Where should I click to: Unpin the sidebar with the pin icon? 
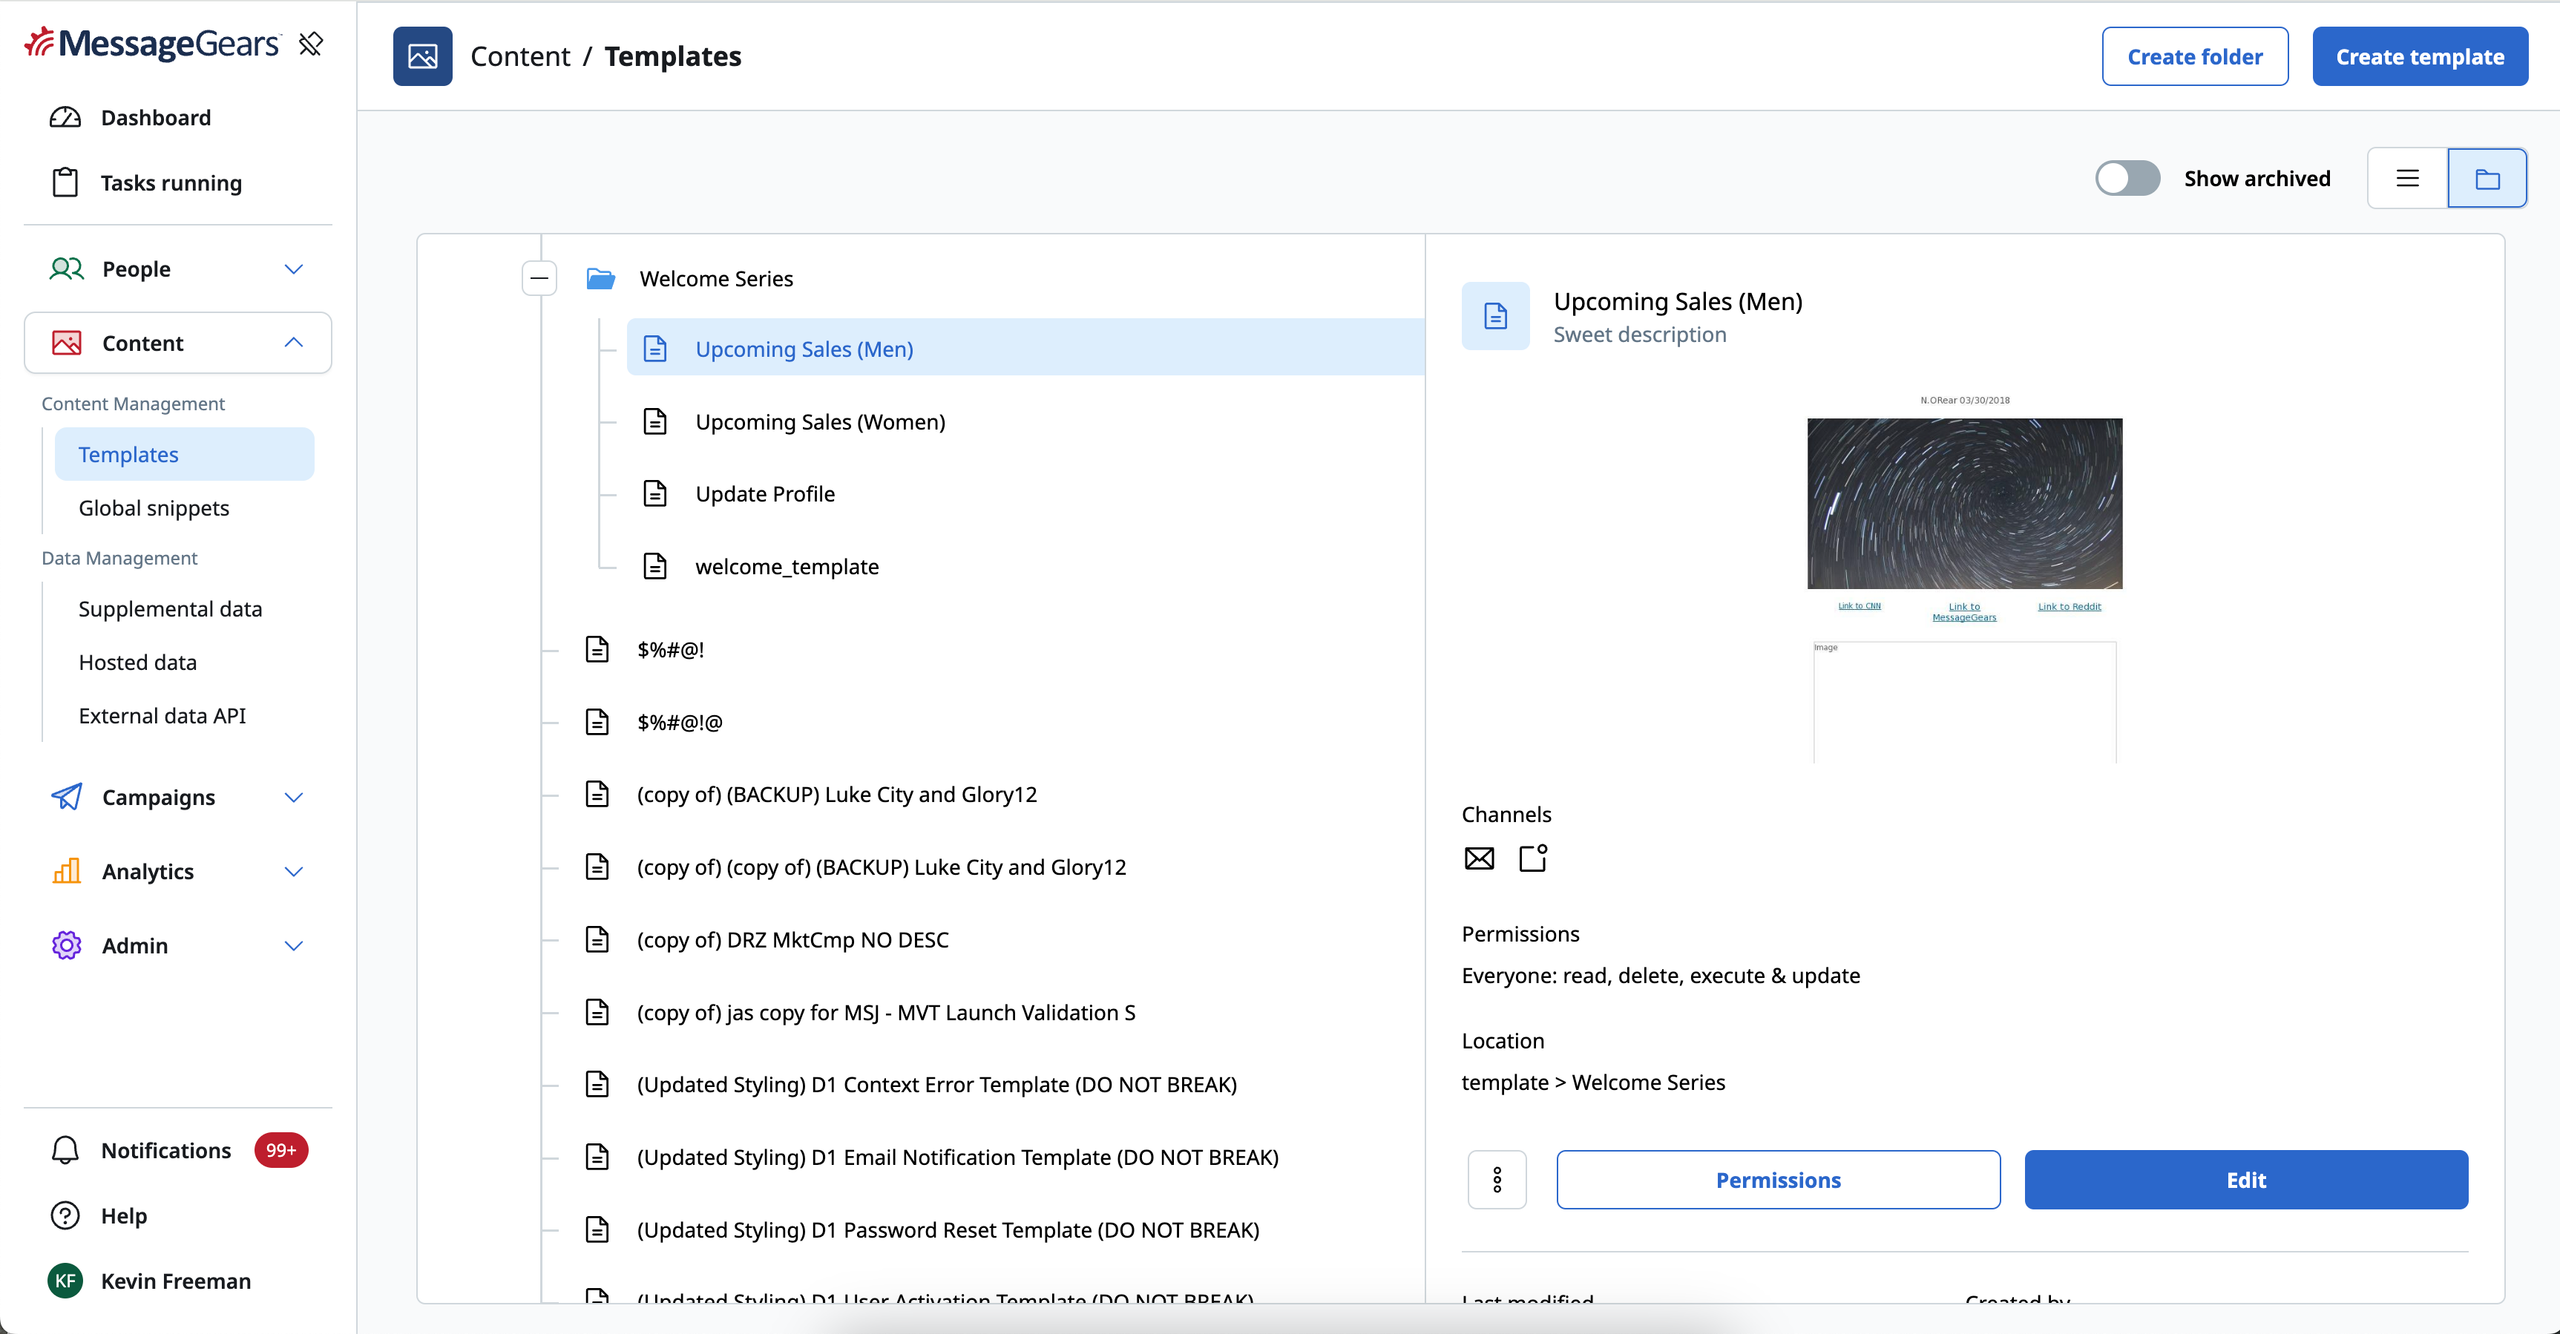(x=311, y=44)
